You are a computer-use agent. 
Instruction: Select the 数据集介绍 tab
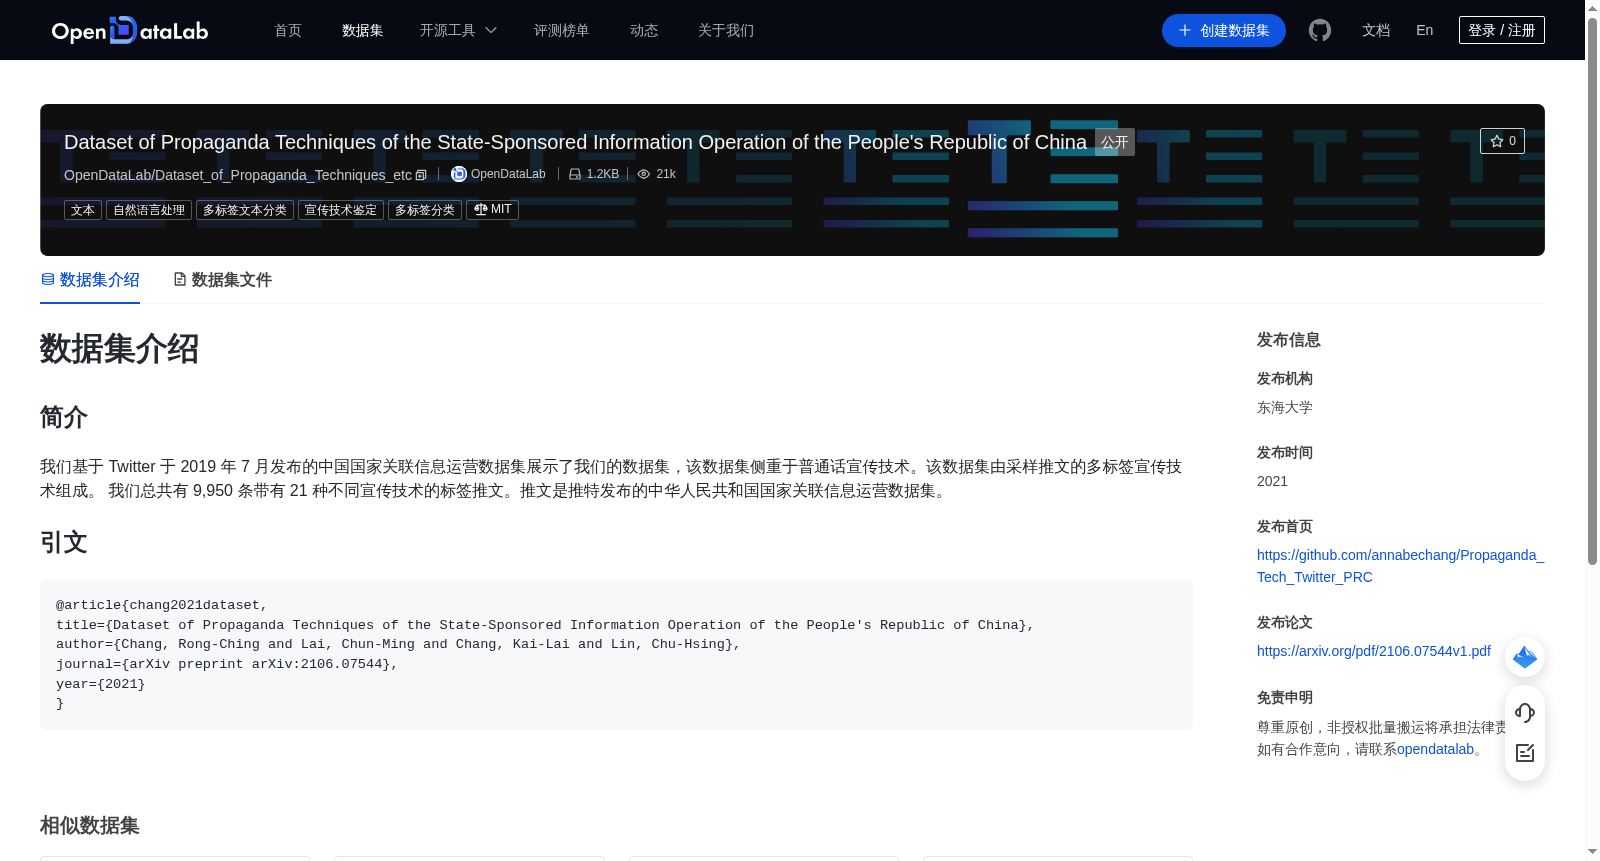click(90, 280)
